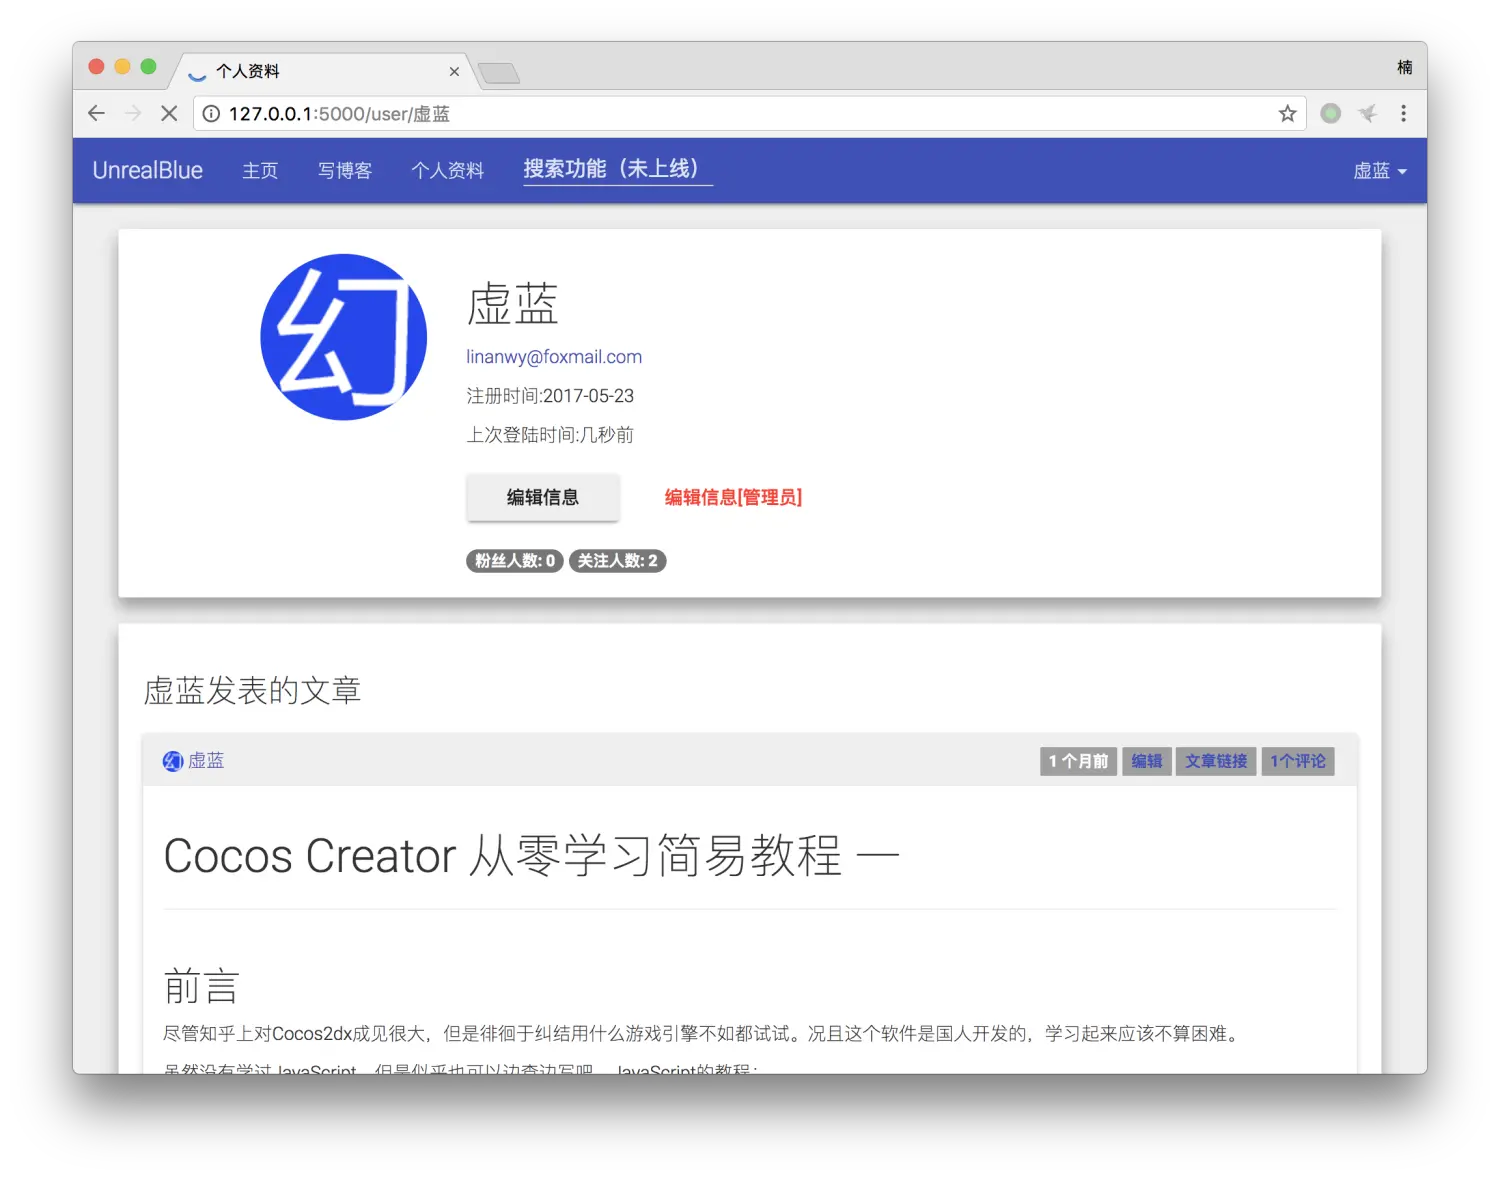
Task: Close the 个人资料 browser tab
Action: (x=454, y=71)
